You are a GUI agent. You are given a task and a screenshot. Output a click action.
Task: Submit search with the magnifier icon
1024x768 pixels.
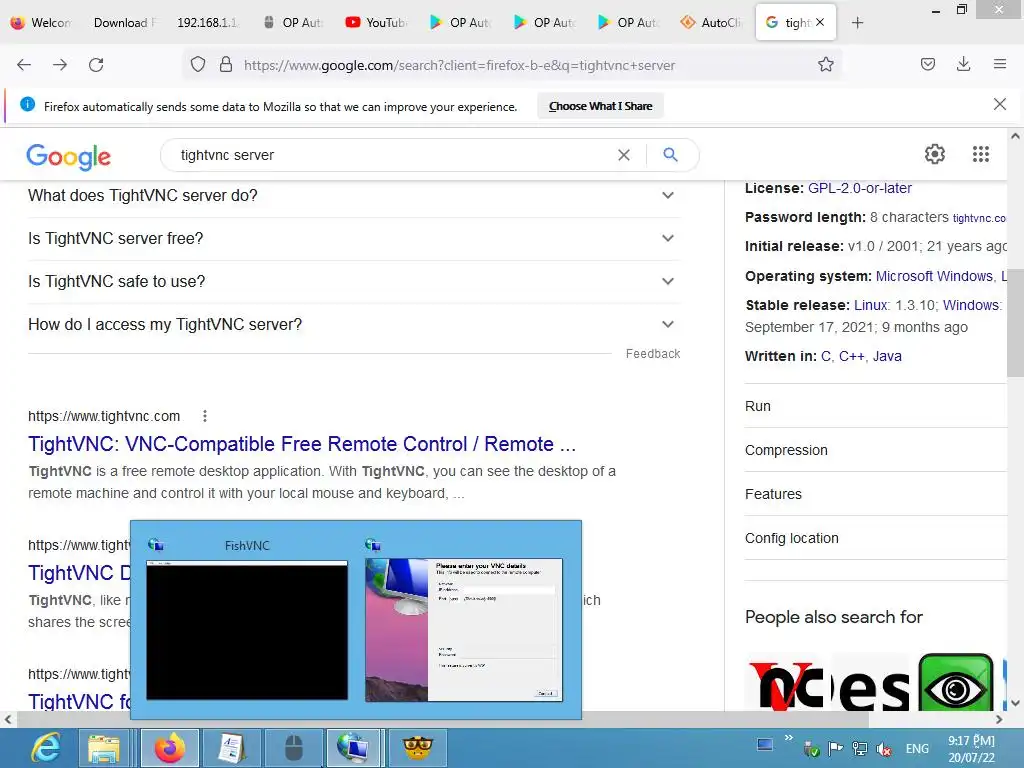[670, 155]
